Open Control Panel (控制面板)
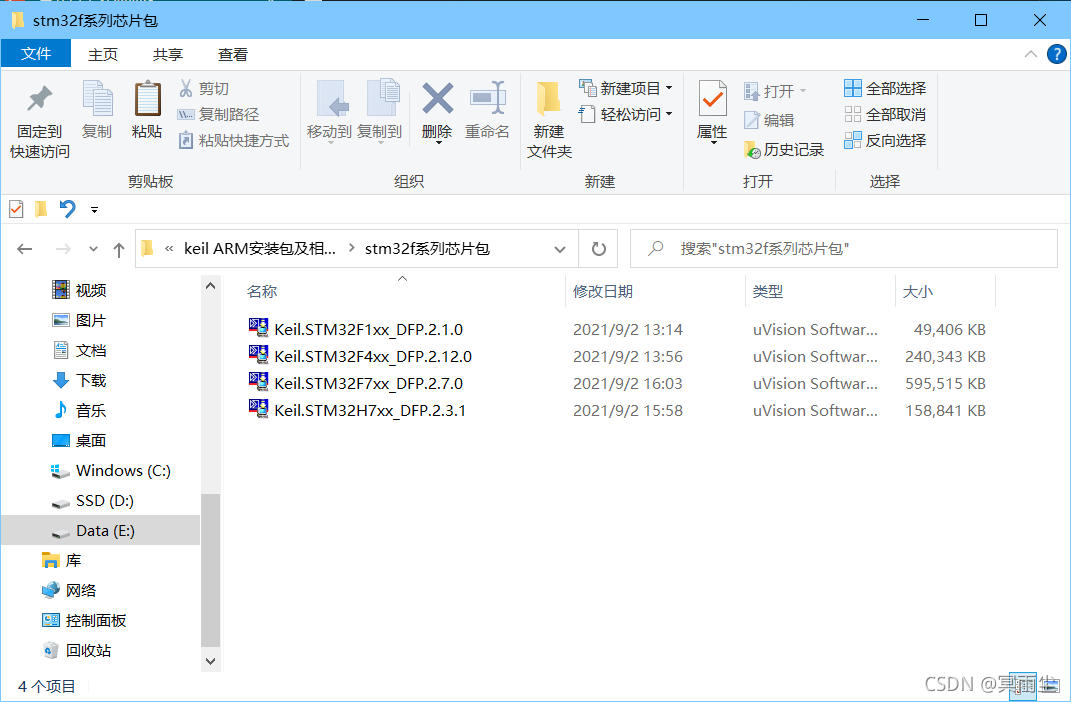The image size is (1071, 702). coord(84,621)
